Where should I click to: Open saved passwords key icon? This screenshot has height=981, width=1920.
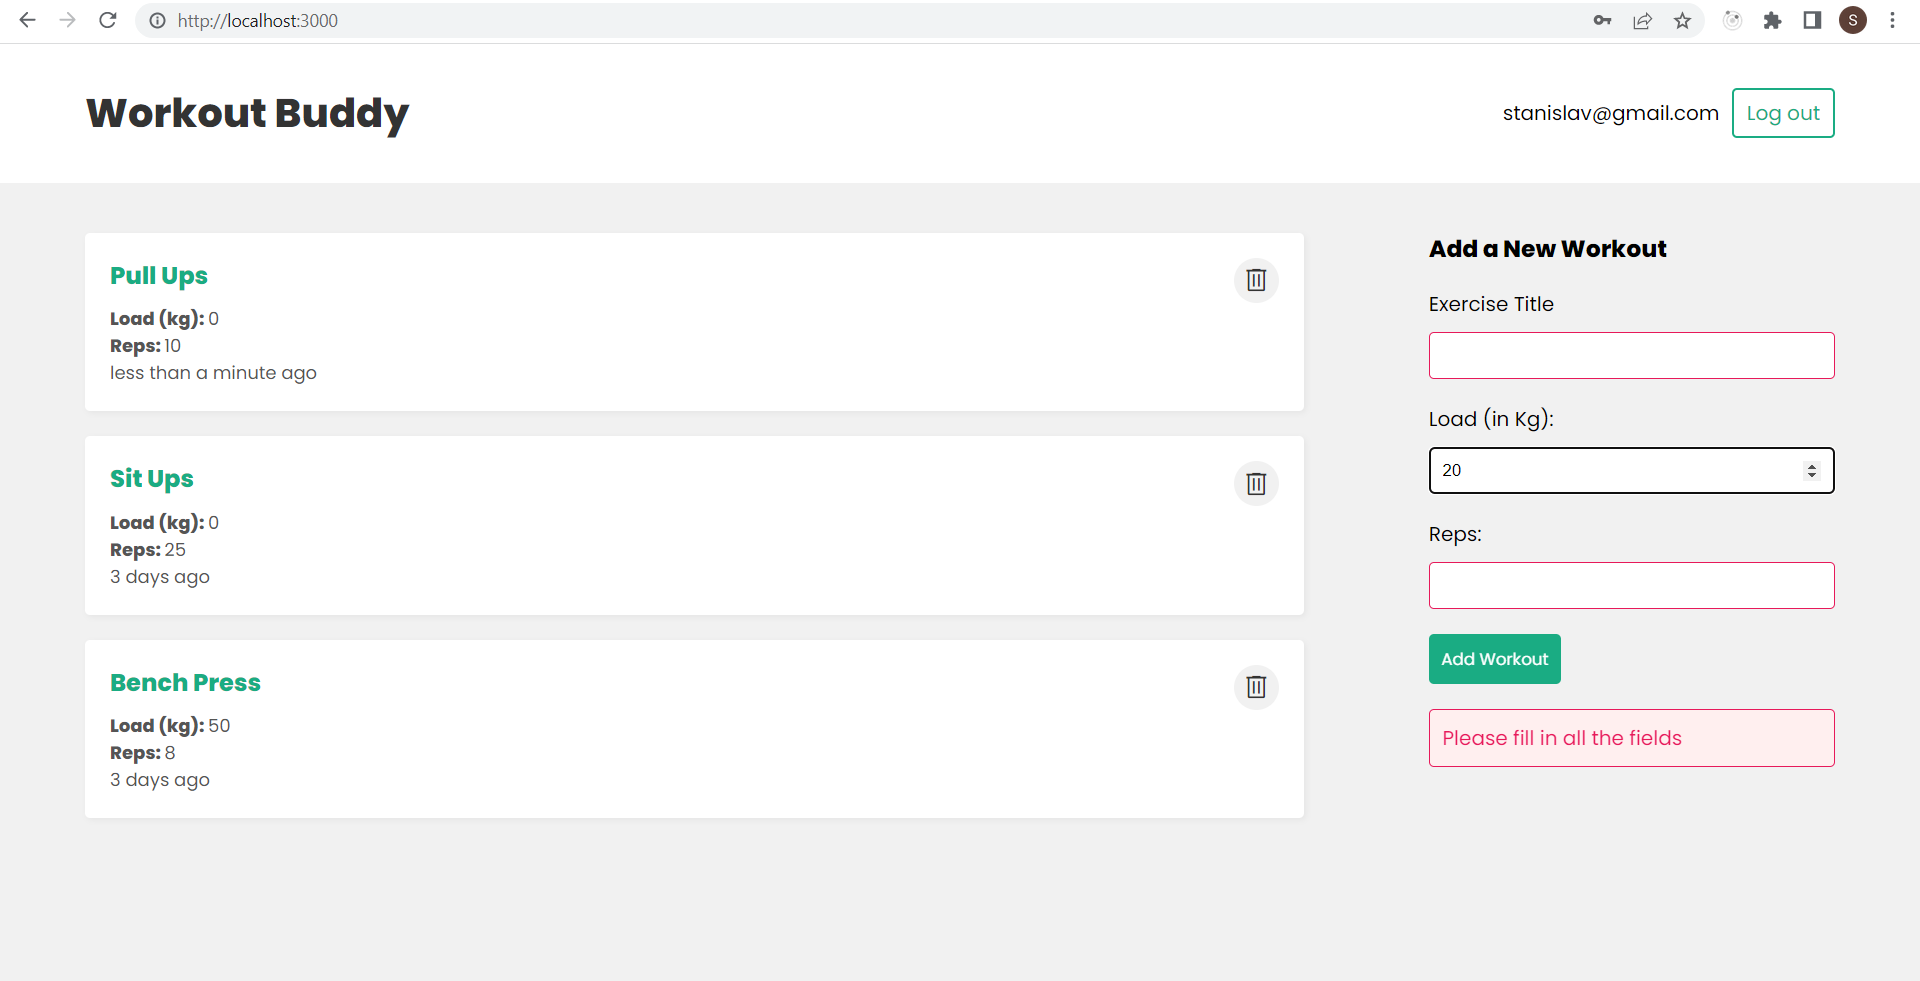pyautogui.click(x=1602, y=20)
